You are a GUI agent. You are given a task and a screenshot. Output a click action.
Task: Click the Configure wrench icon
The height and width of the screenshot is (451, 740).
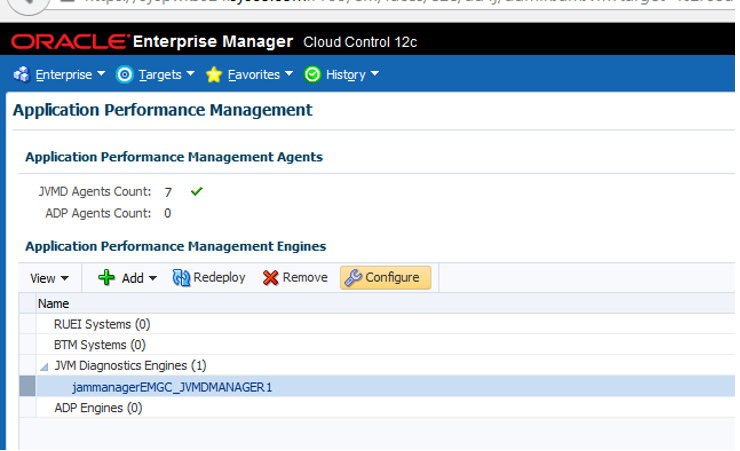pos(353,277)
